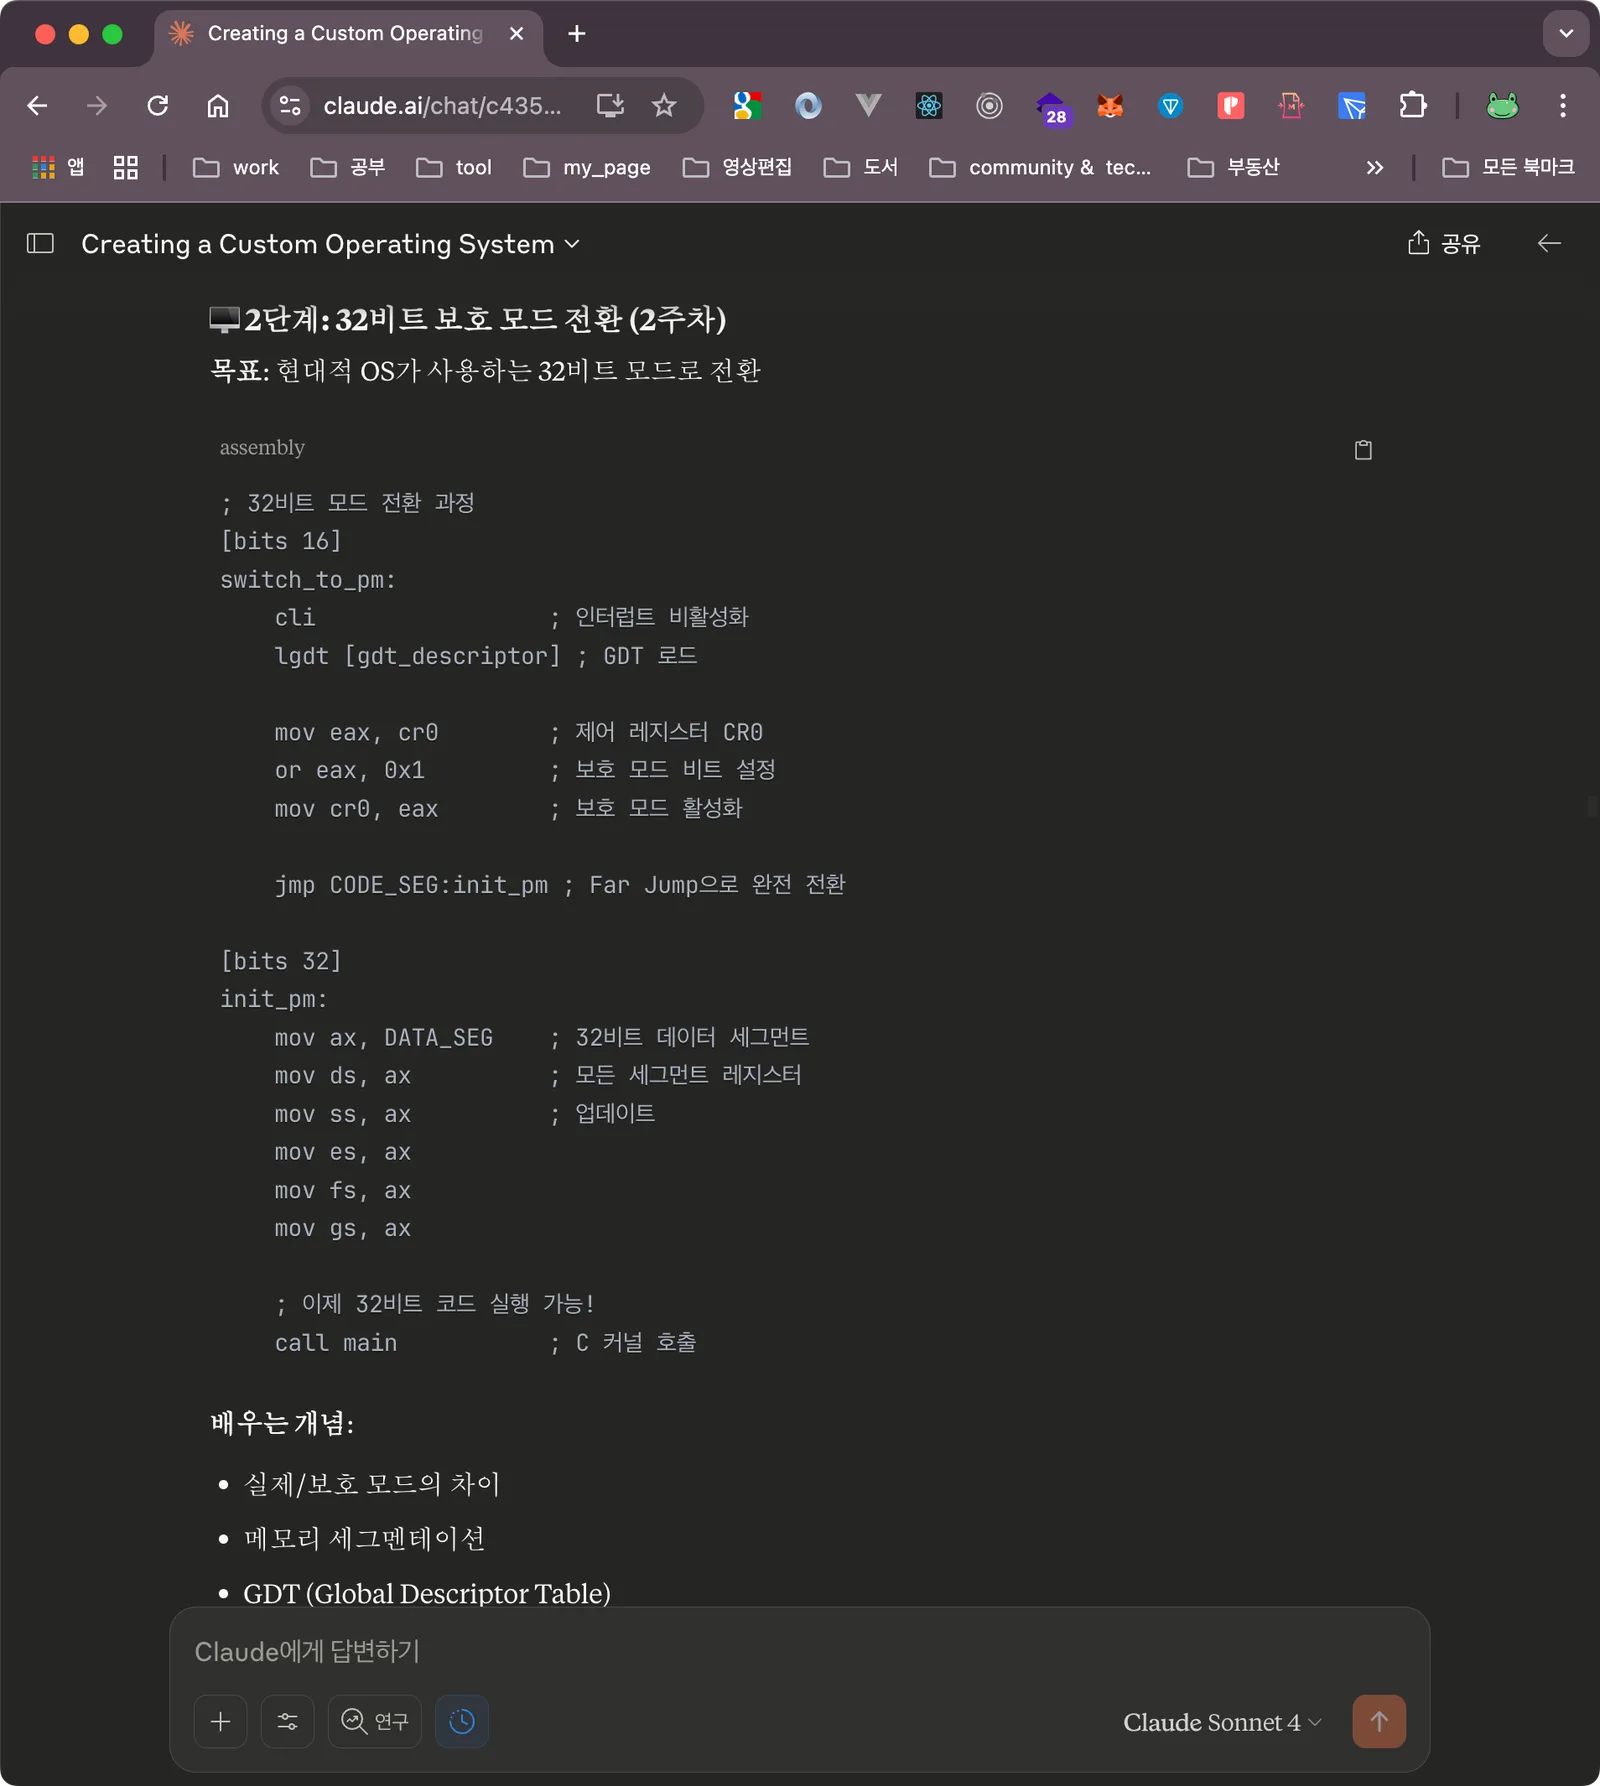Toggle the extended thinking clock button
The width and height of the screenshot is (1600, 1786).
pyautogui.click(x=462, y=1721)
